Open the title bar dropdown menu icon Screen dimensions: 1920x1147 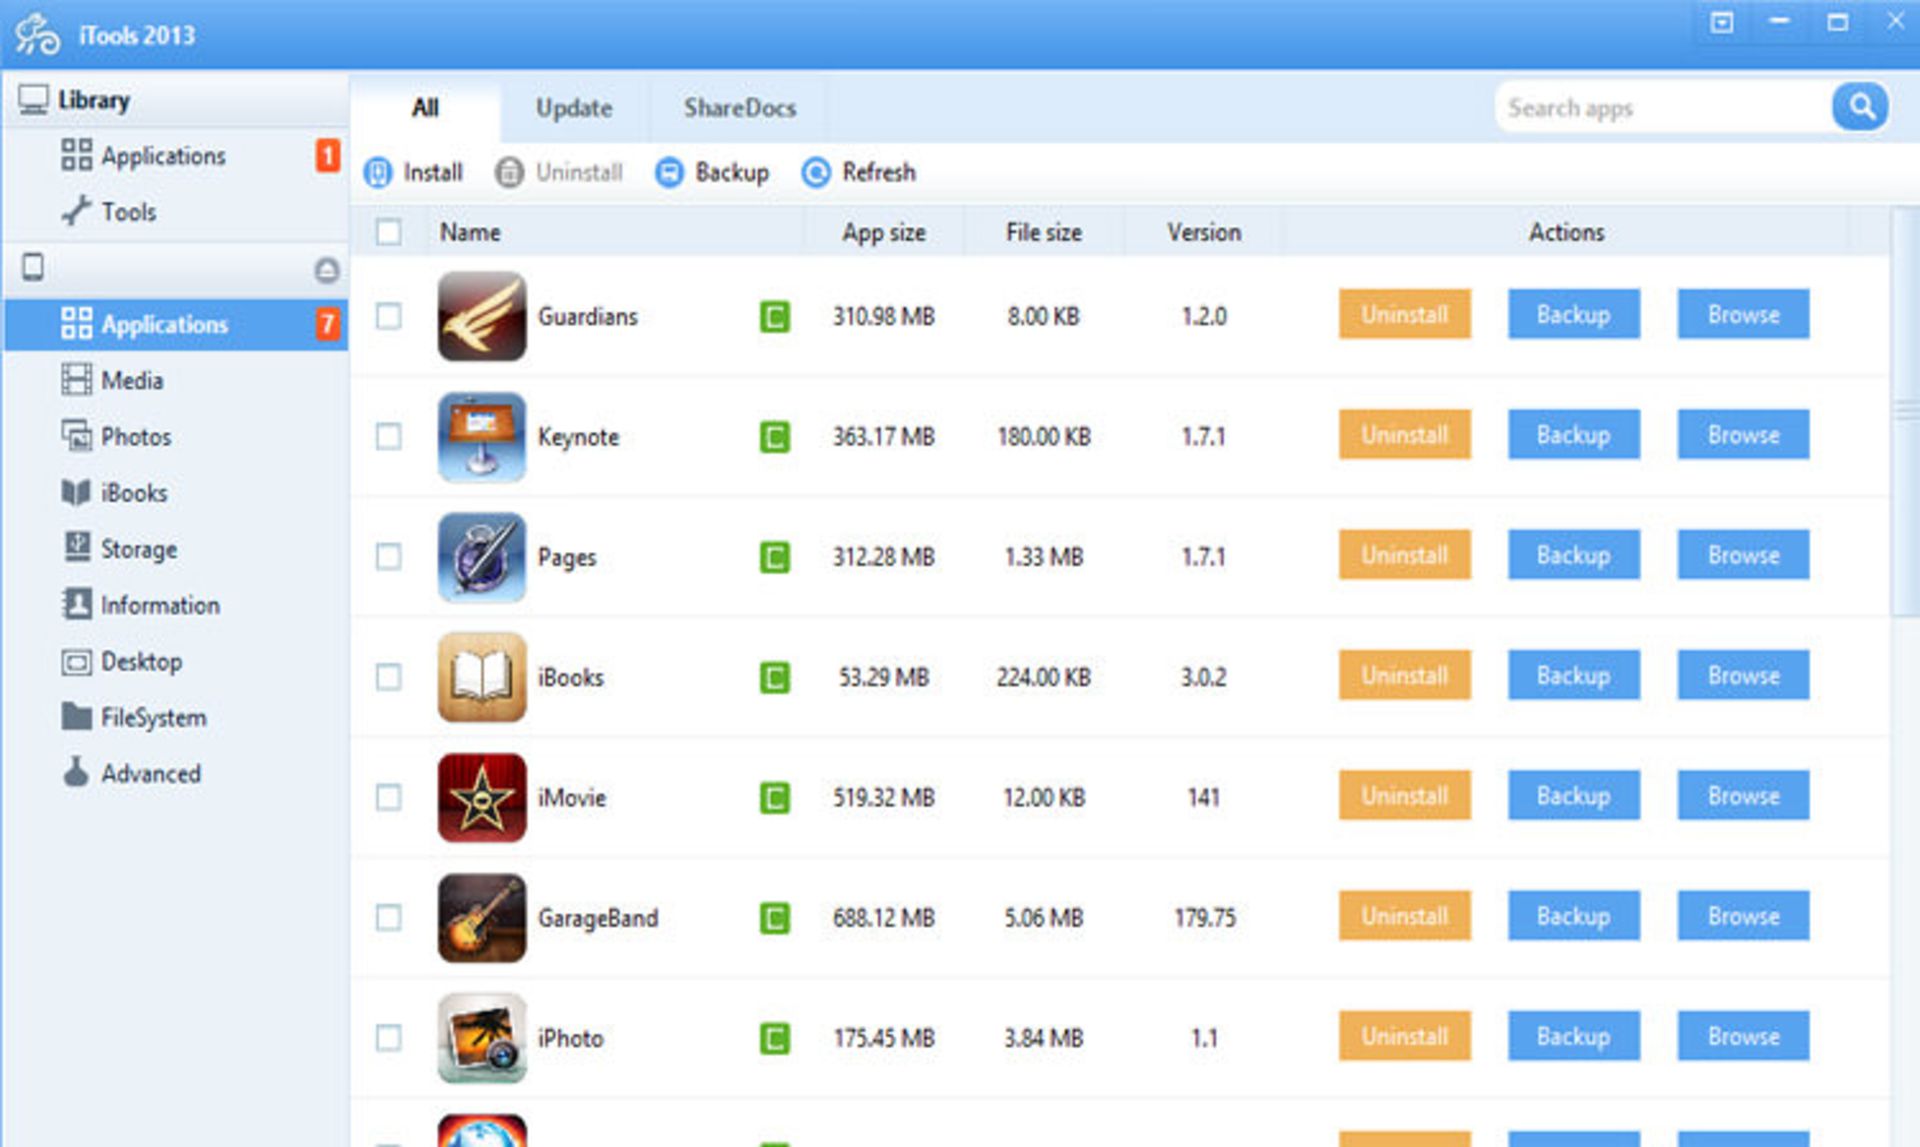(1721, 22)
